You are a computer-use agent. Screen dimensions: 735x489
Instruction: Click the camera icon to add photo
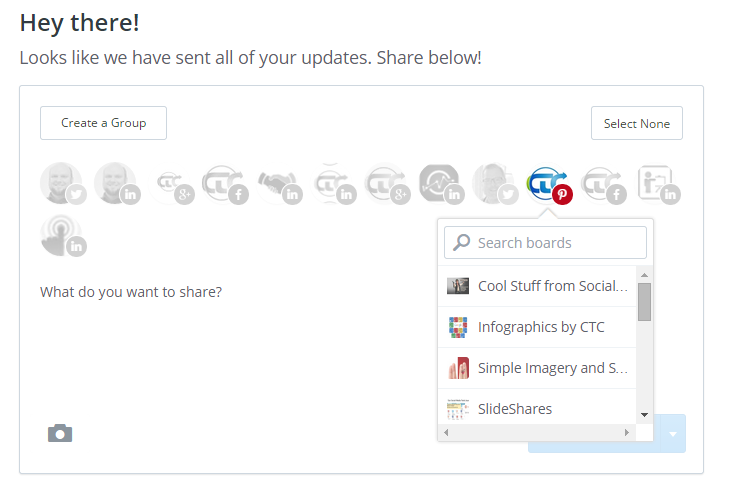60,433
